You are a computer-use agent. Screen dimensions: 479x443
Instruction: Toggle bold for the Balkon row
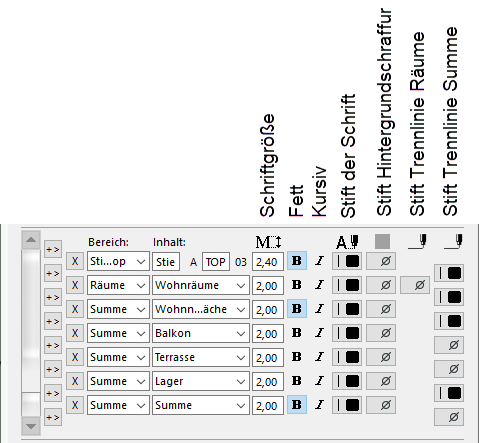[x=297, y=333]
